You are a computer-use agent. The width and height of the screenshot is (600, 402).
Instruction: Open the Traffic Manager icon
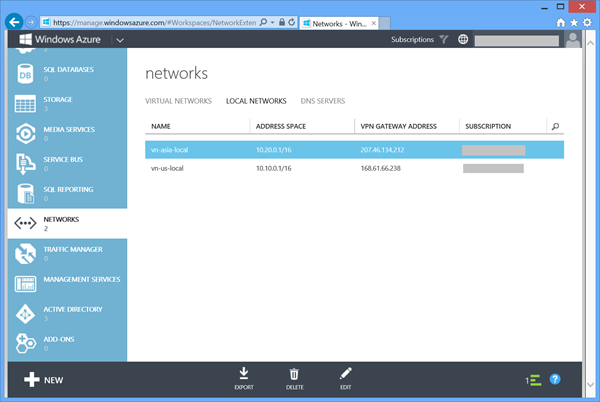(x=25, y=254)
